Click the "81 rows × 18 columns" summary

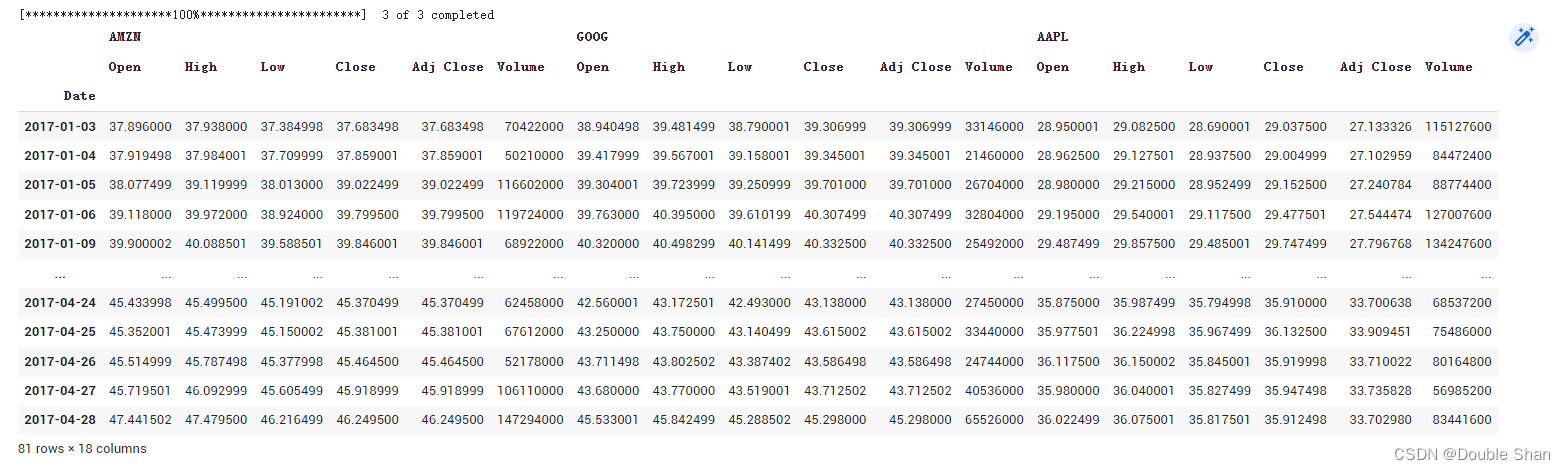(82, 449)
